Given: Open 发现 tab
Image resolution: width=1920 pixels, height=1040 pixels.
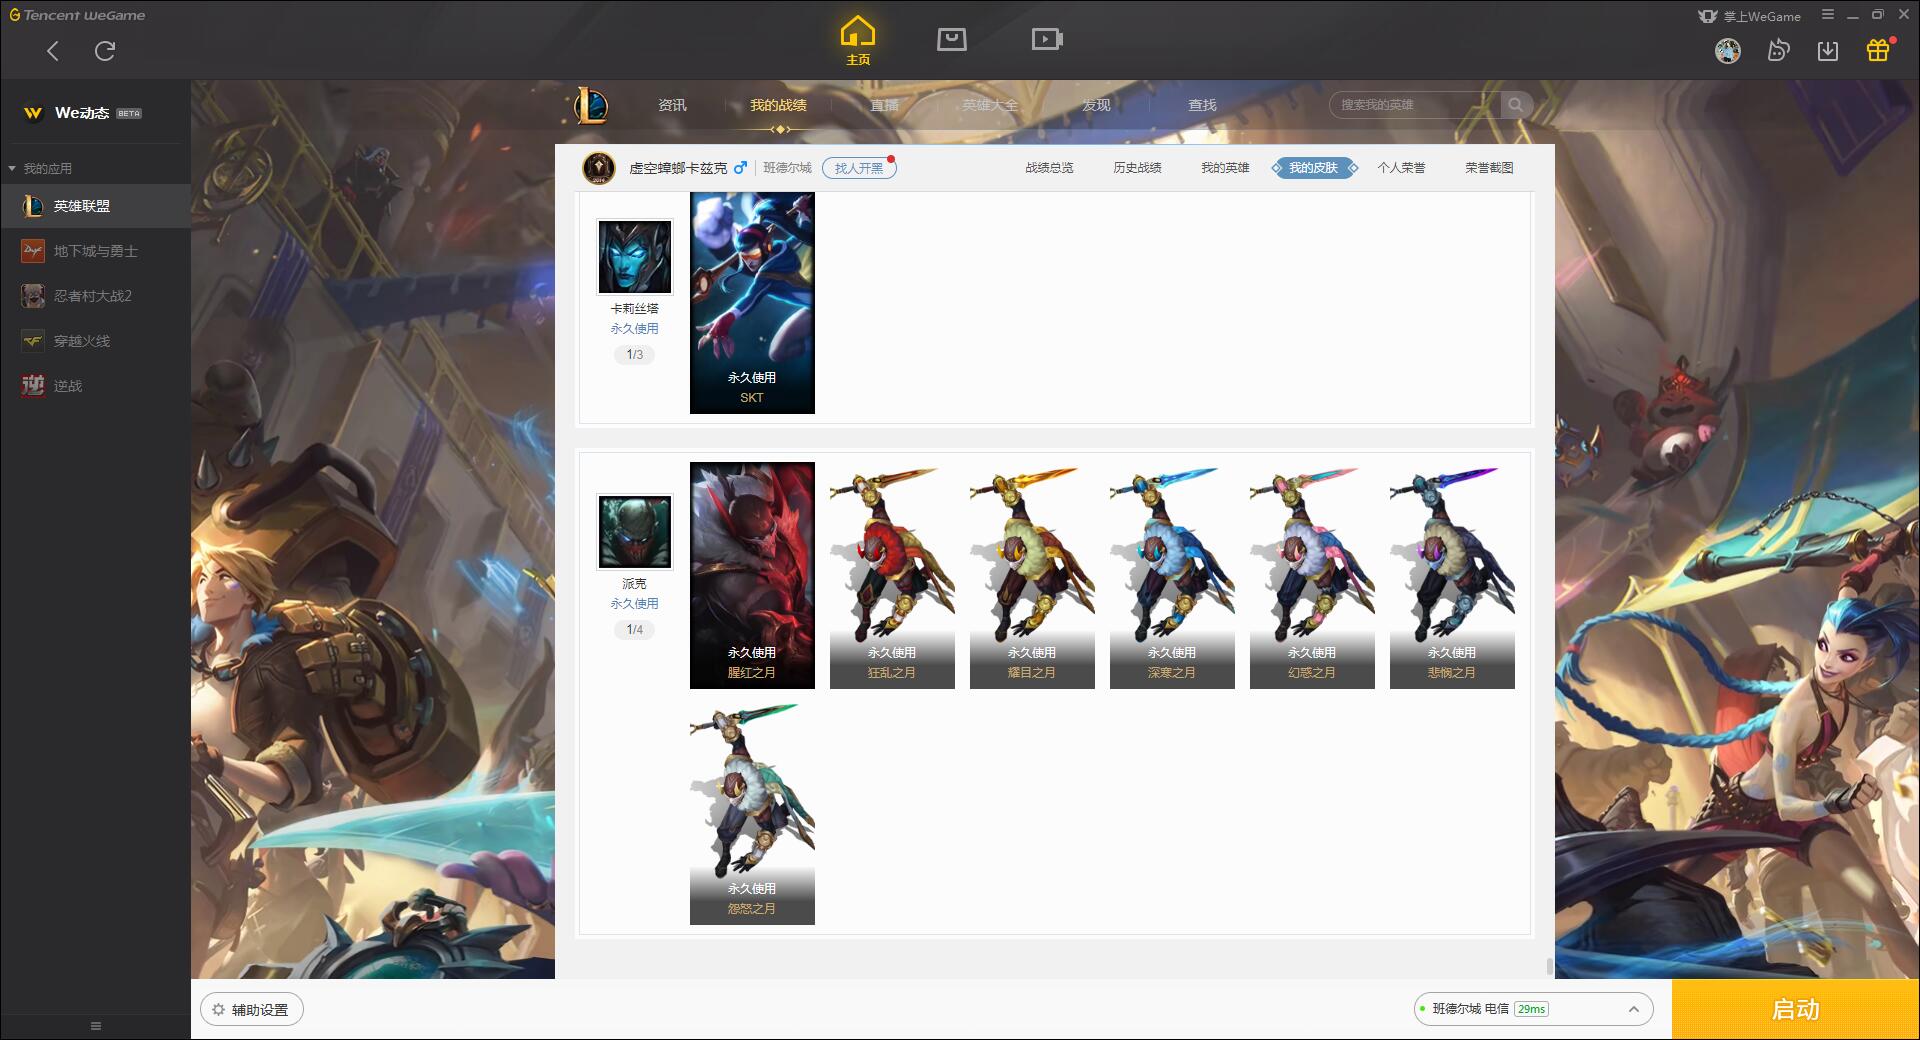Looking at the screenshot, I should (1096, 105).
